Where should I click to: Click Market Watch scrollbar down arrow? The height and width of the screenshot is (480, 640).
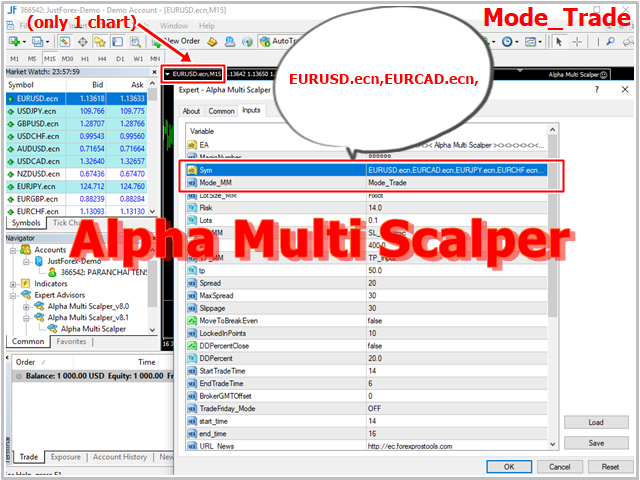pyautogui.click(x=153, y=211)
